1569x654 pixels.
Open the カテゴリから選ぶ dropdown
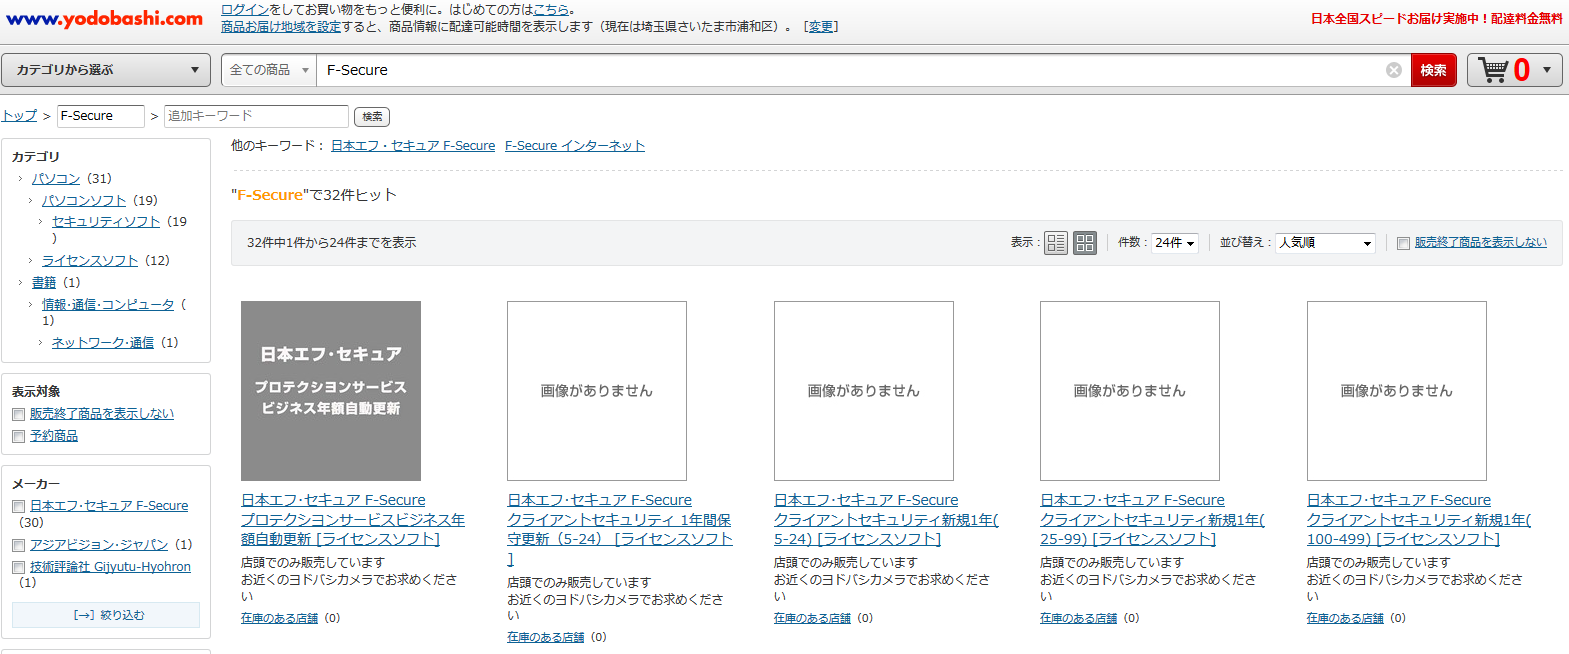[x=106, y=70]
